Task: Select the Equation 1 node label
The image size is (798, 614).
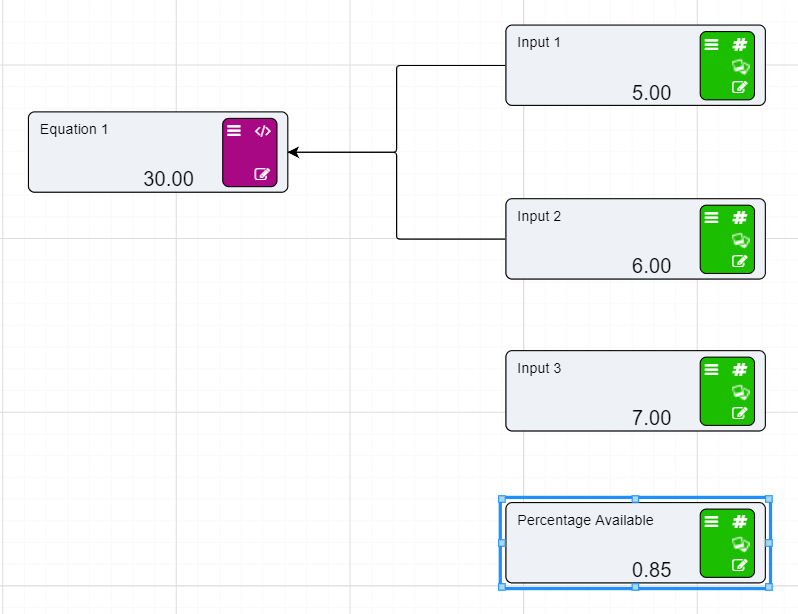Action: (x=74, y=129)
